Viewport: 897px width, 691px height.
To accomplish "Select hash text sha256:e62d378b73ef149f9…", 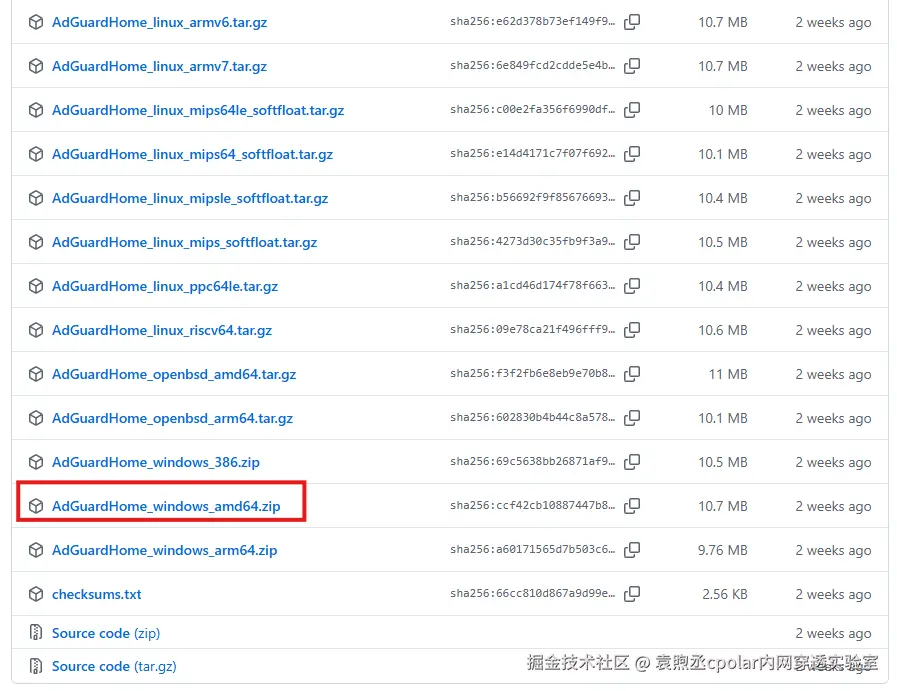I will point(532,22).
